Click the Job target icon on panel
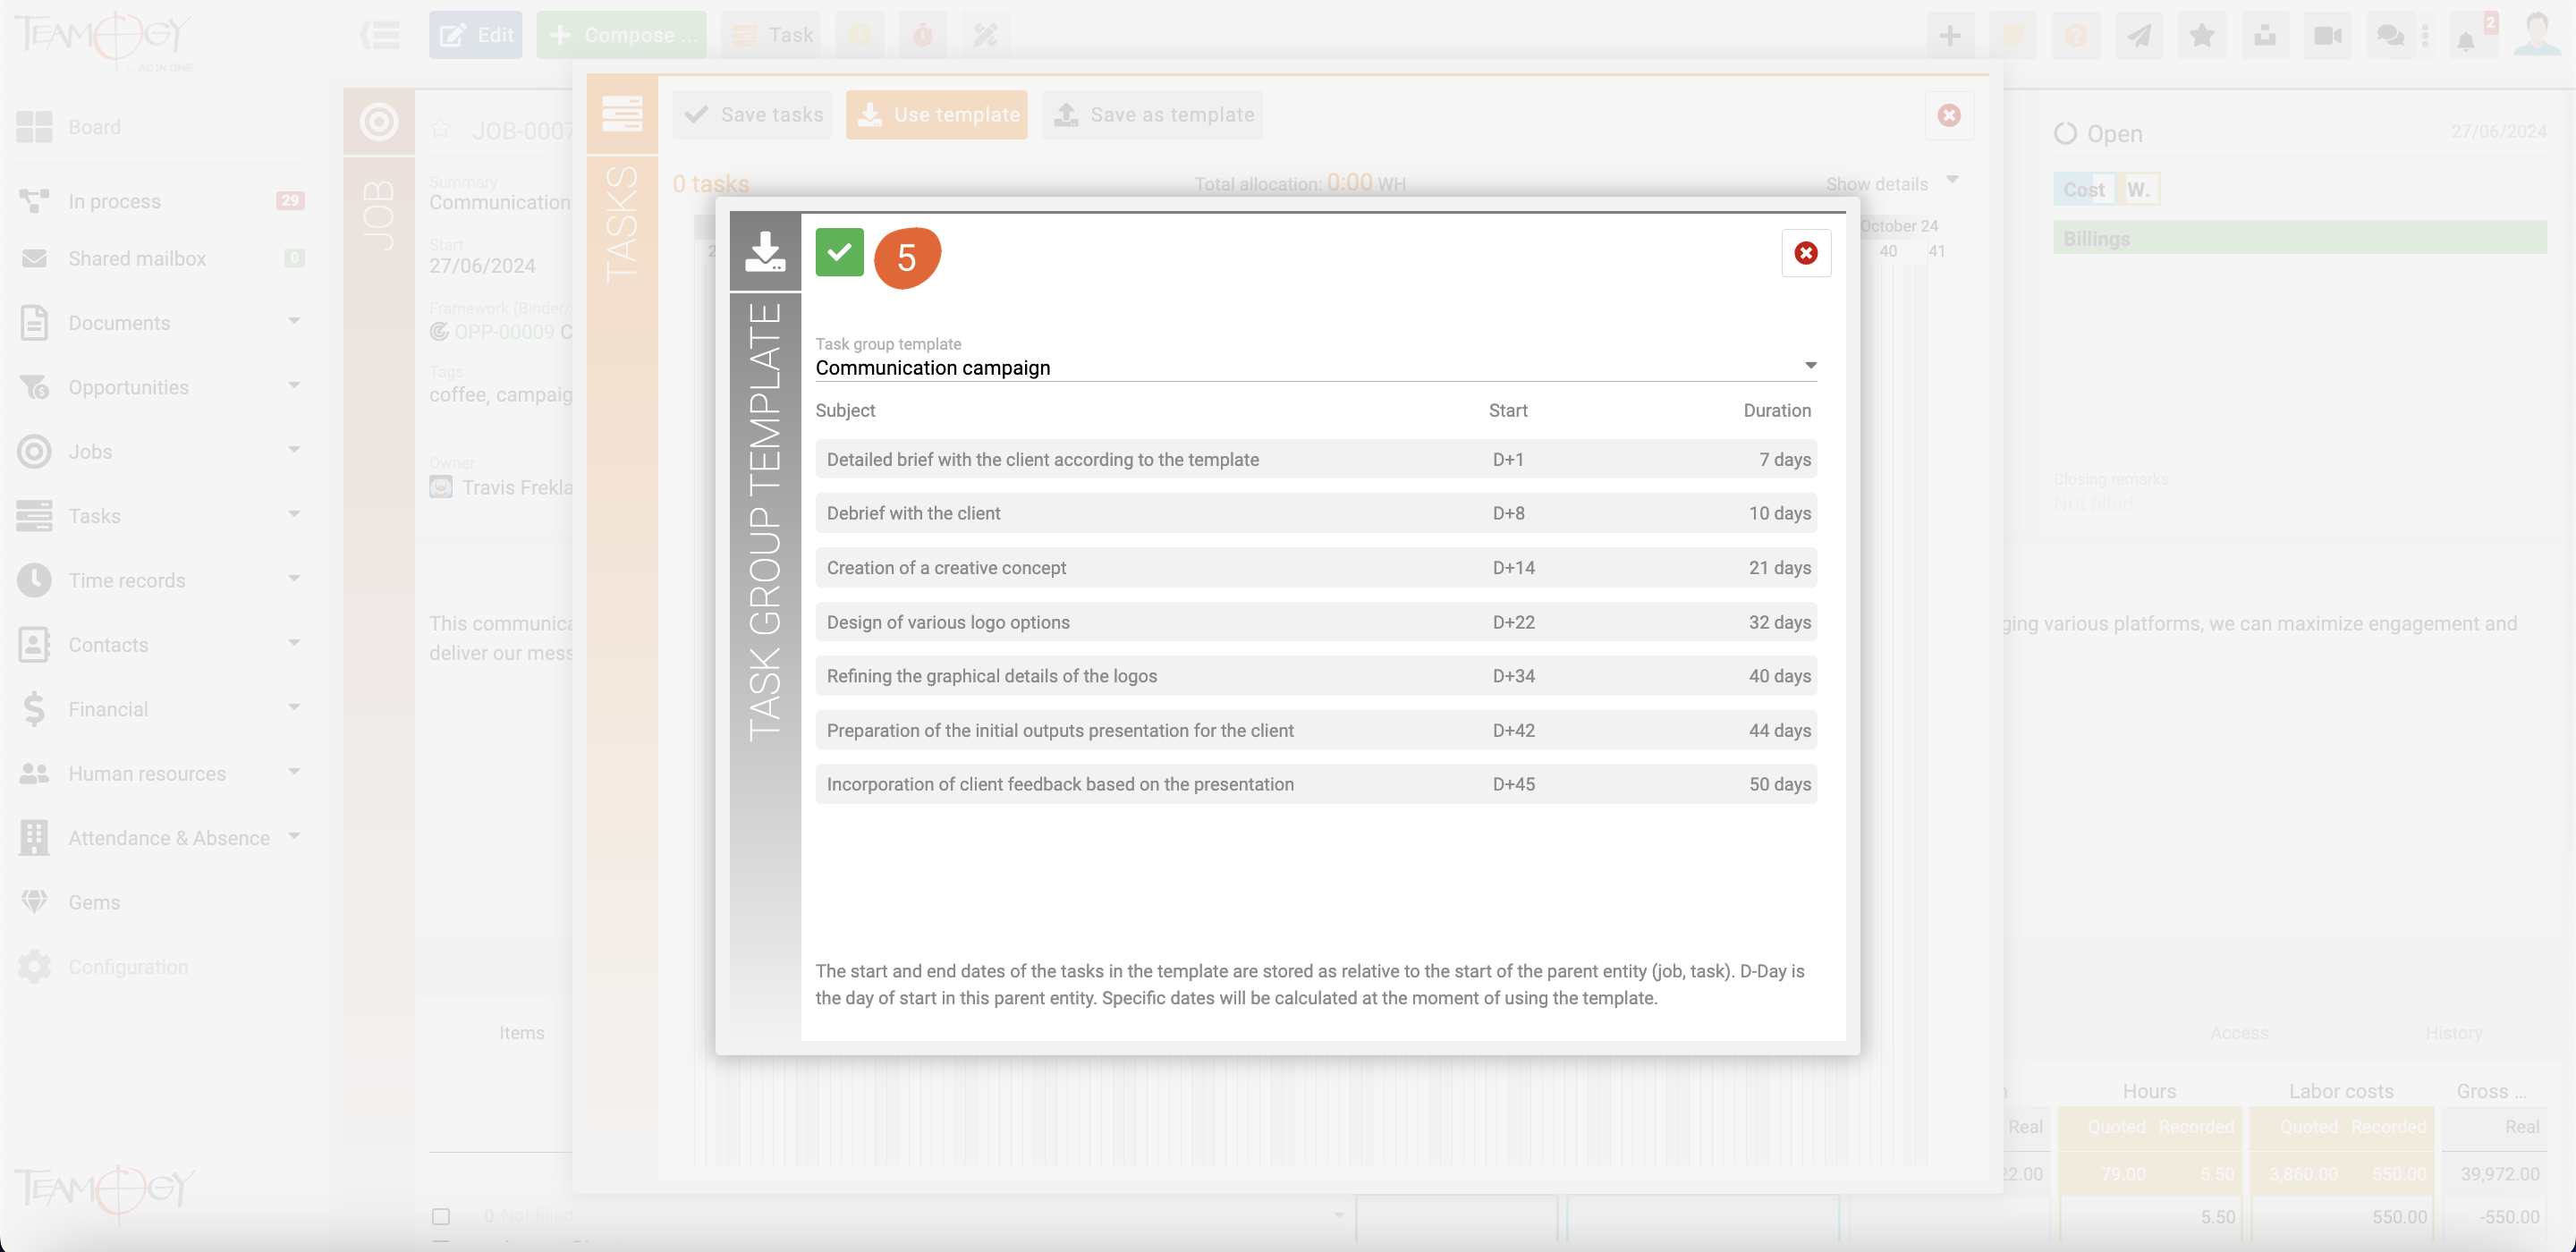Viewport: 2576px width, 1252px height. [x=379, y=122]
